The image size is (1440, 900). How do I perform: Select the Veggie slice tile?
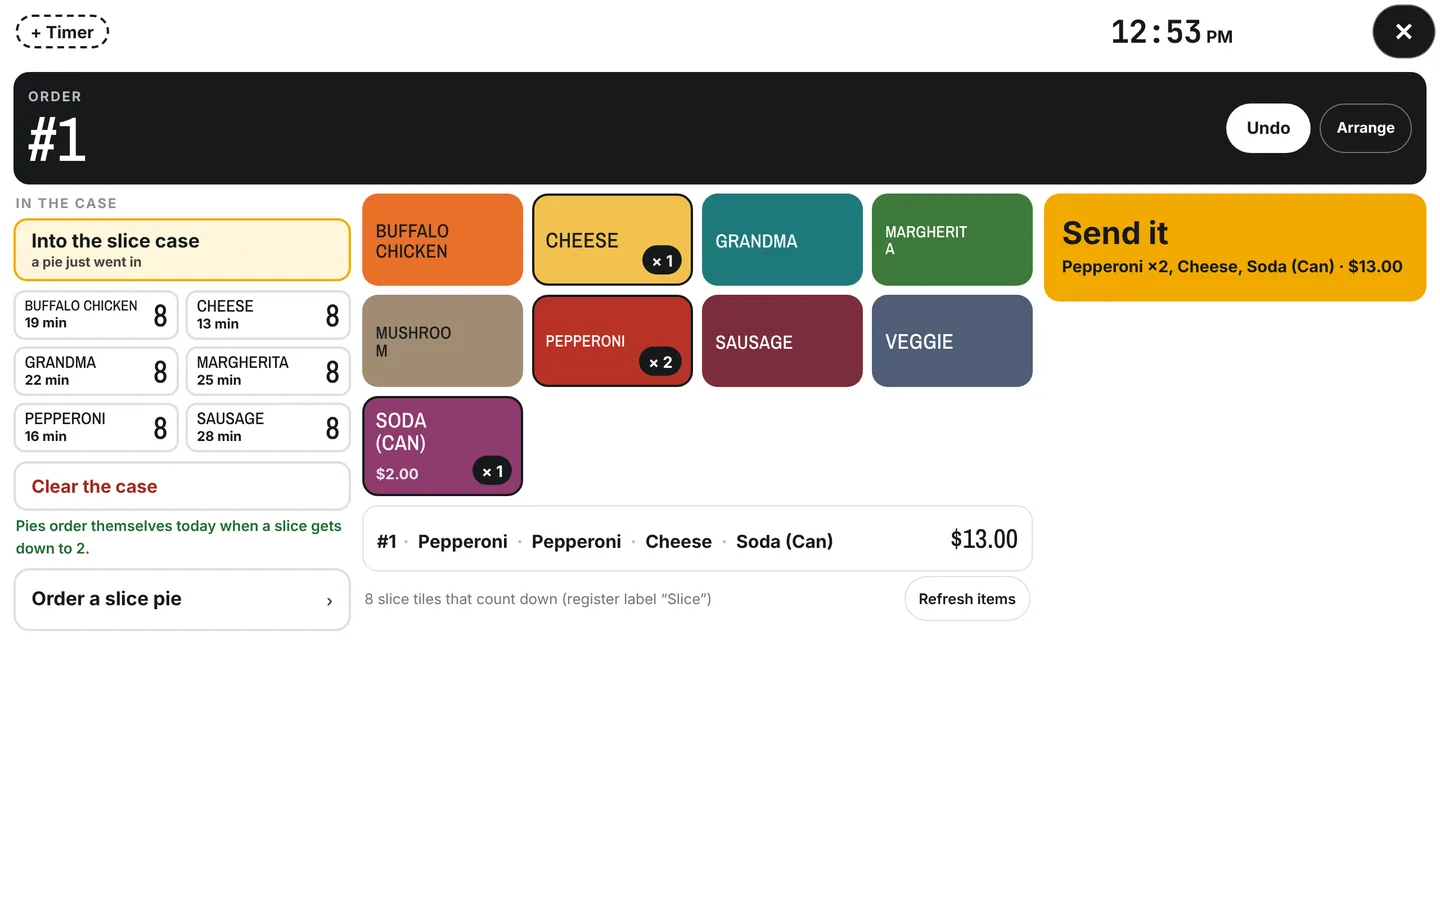click(952, 341)
